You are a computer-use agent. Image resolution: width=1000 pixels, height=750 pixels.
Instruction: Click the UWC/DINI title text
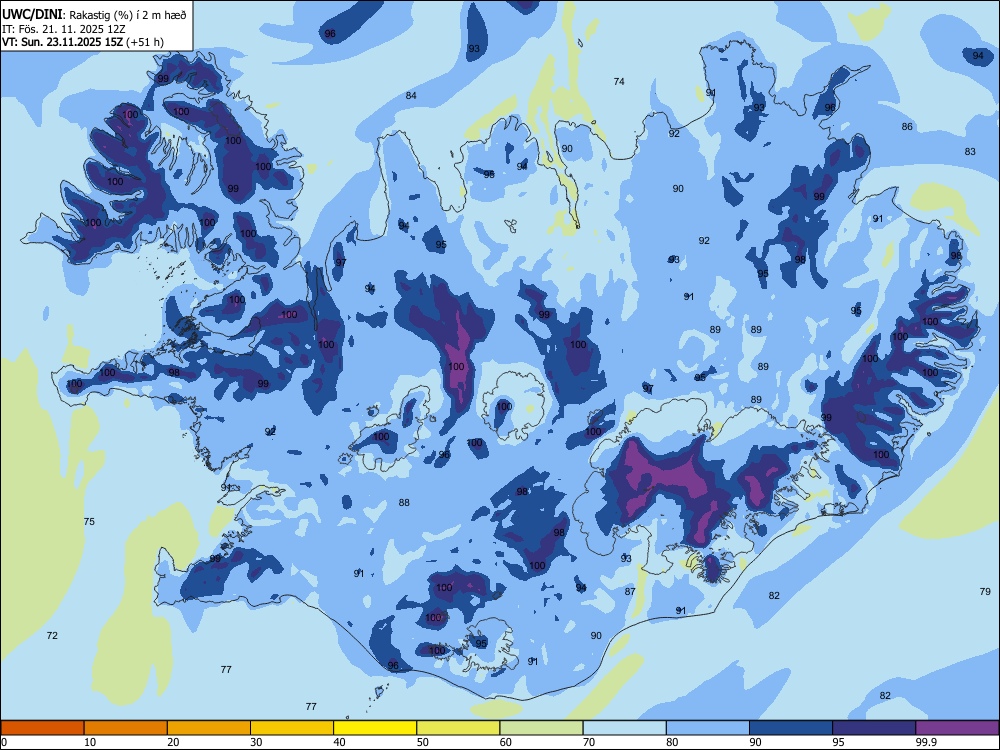click(x=32, y=14)
